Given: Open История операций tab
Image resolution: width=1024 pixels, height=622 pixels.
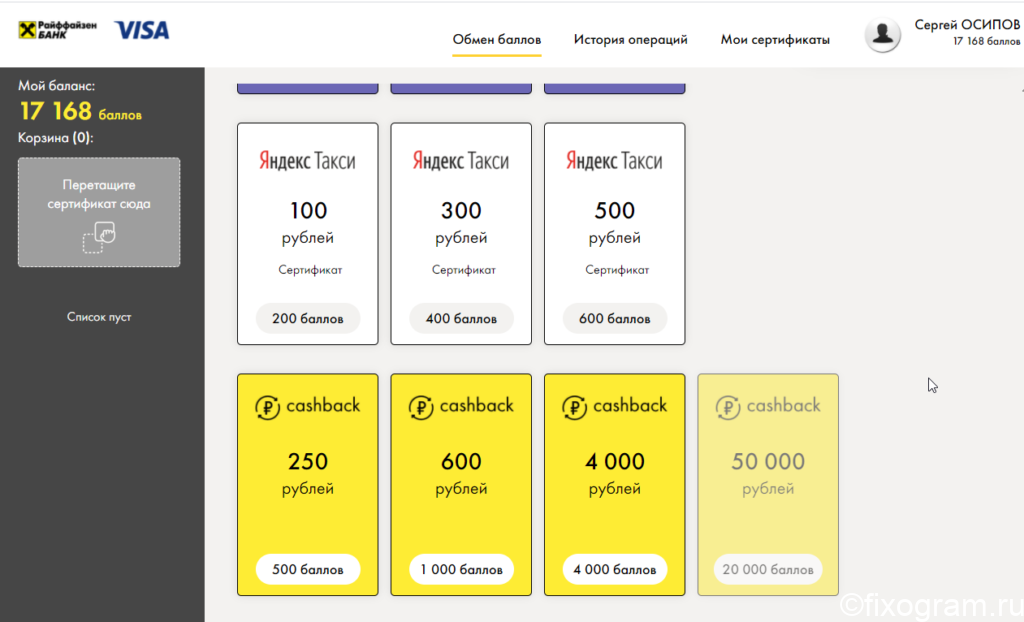Looking at the screenshot, I should pyautogui.click(x=630, y=40).
